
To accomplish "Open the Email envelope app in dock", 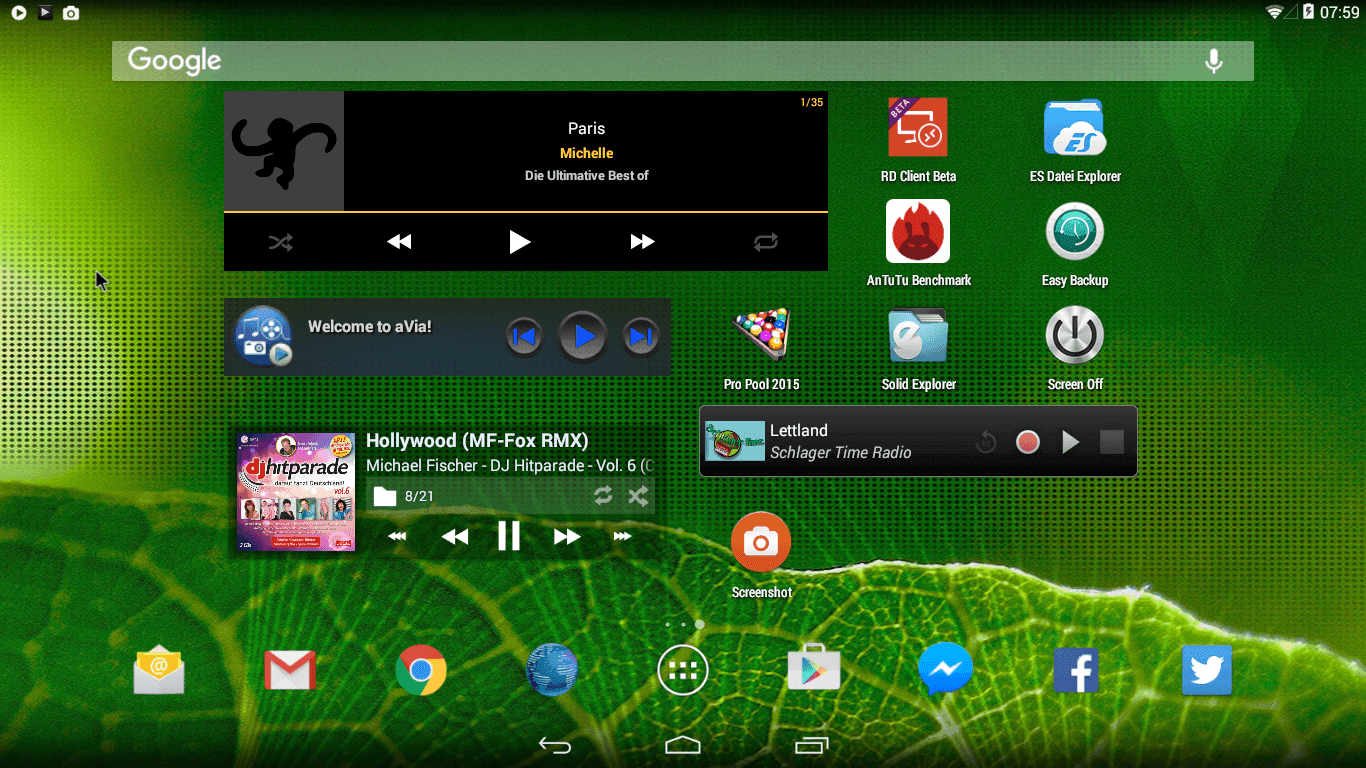I will (160, 670).
